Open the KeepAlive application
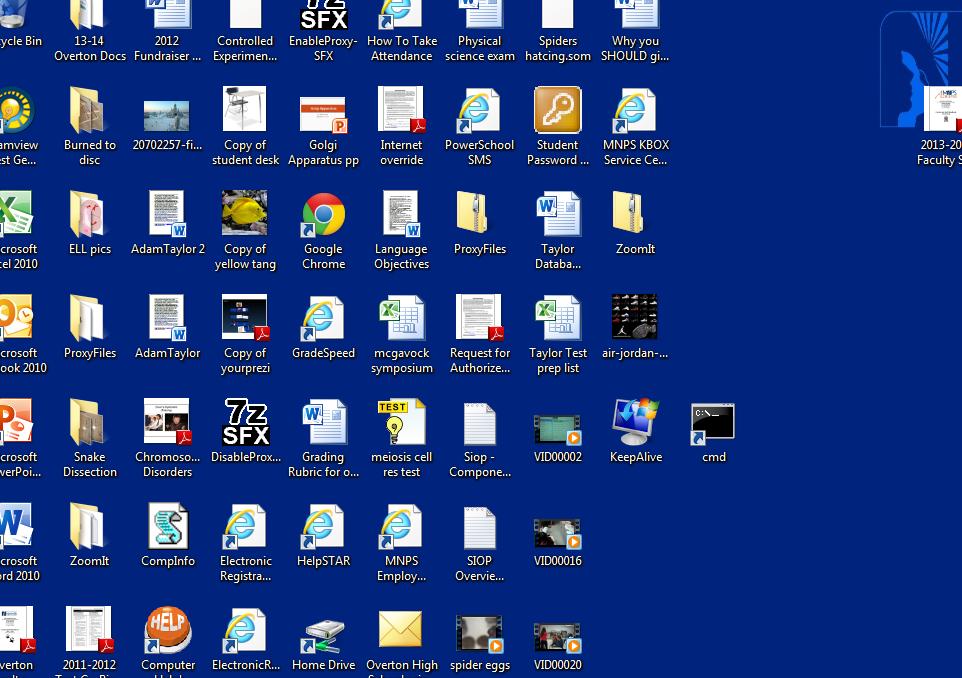 pyautogui.click(x=635, y=421)
